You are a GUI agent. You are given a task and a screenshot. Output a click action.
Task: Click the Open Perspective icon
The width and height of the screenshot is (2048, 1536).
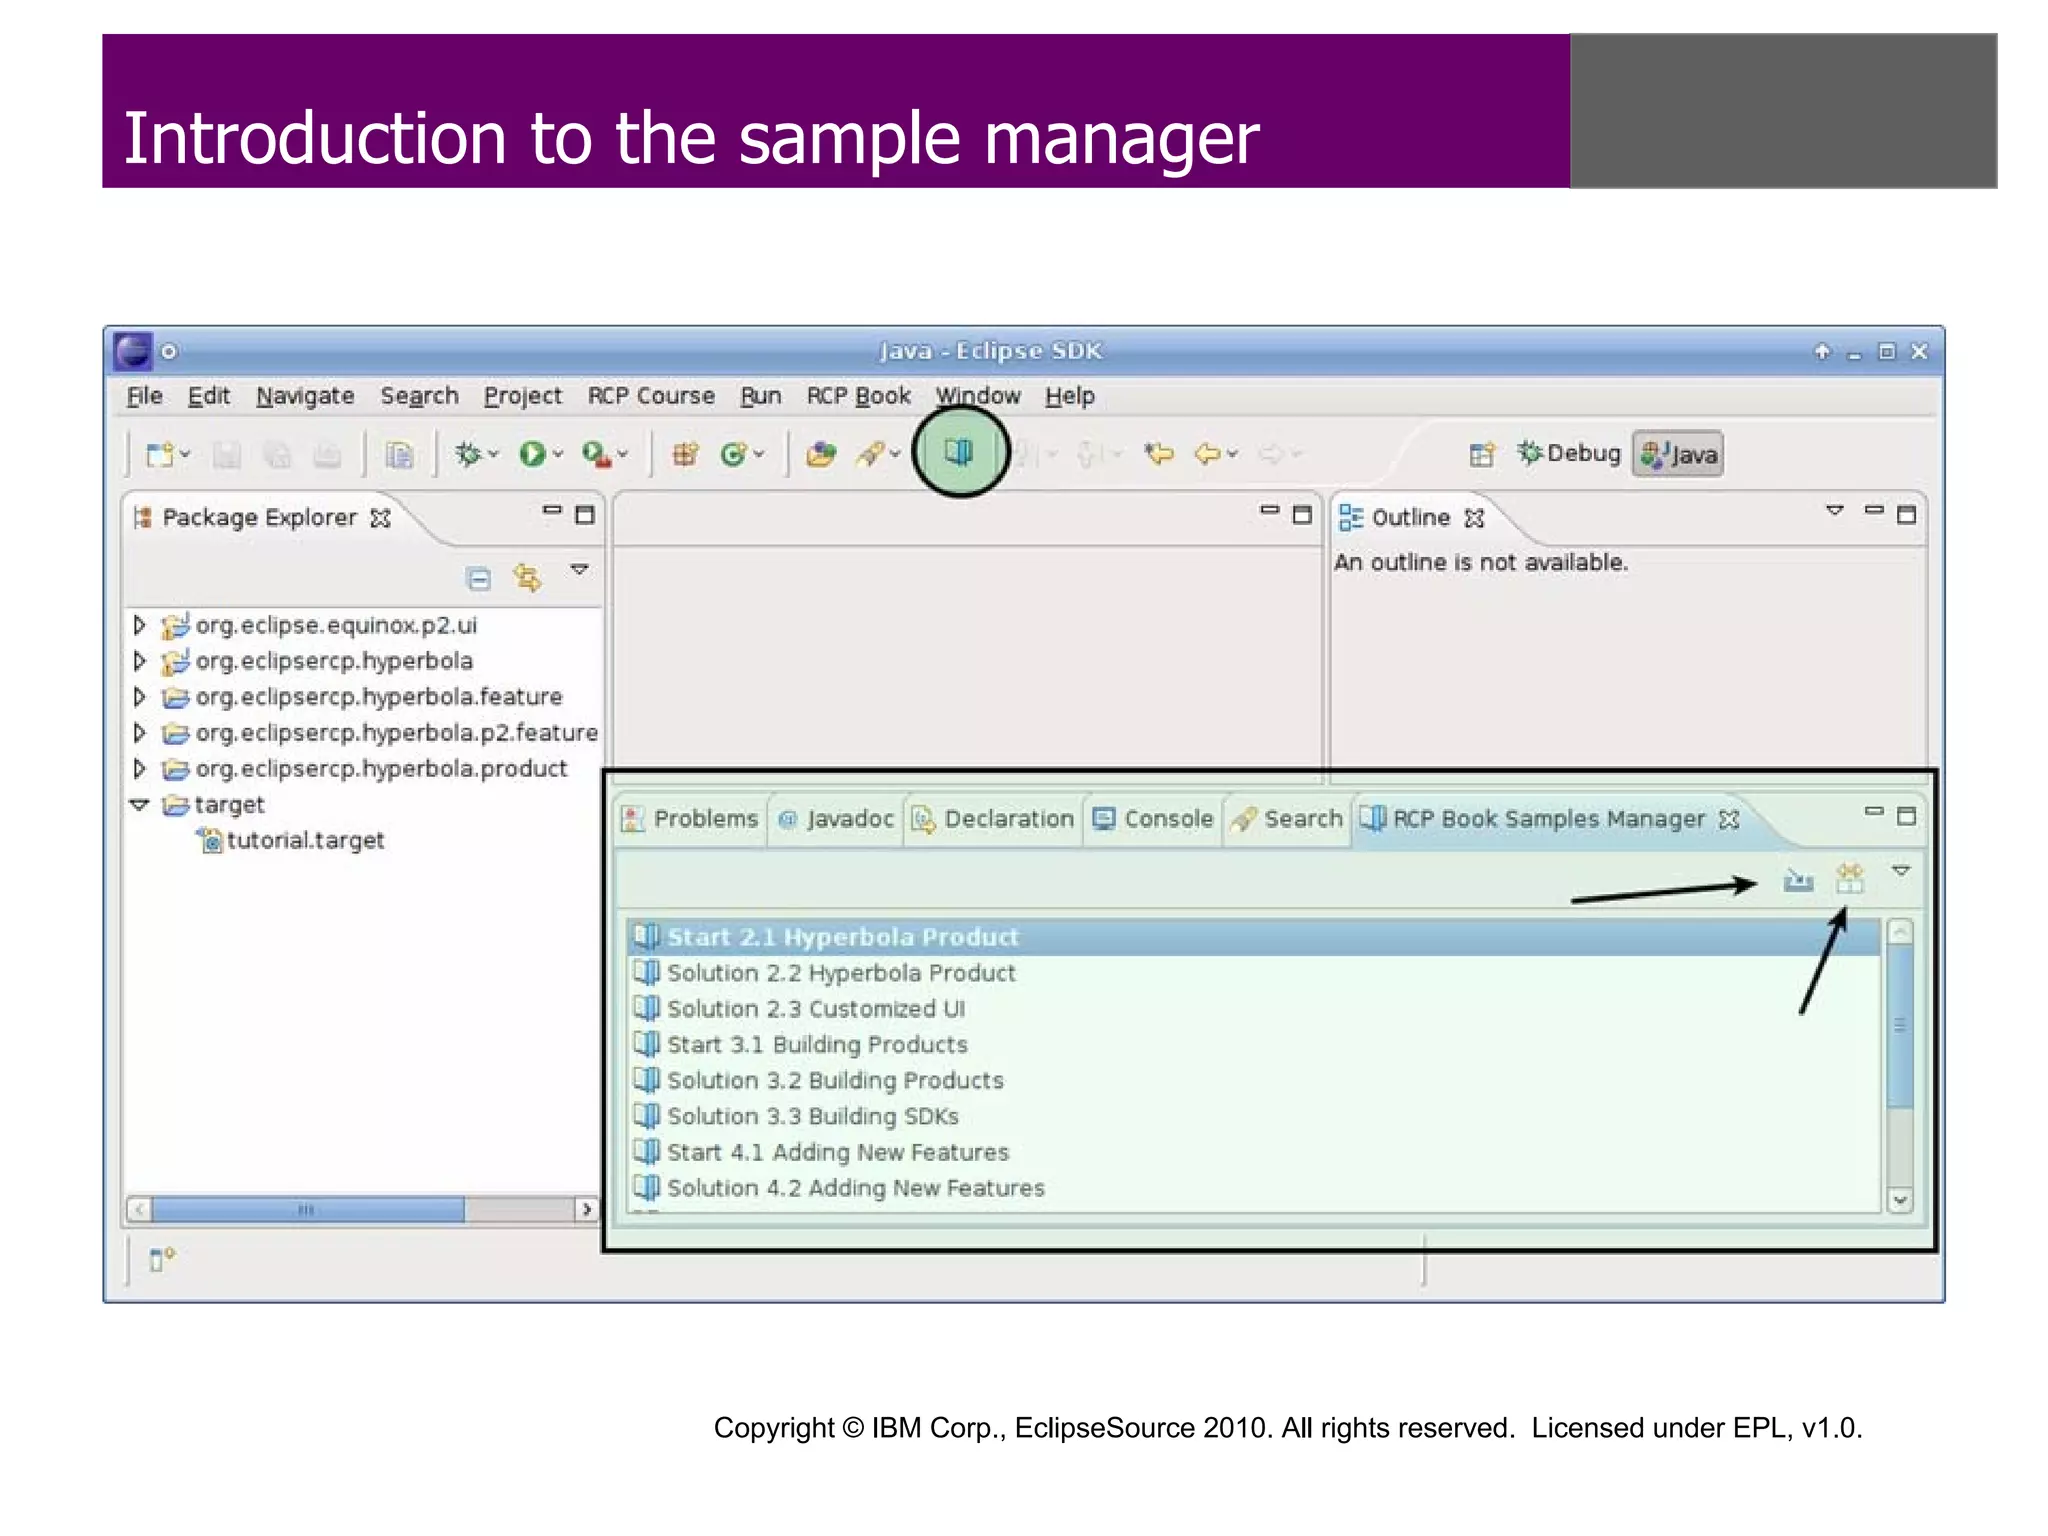point(1482,455)
